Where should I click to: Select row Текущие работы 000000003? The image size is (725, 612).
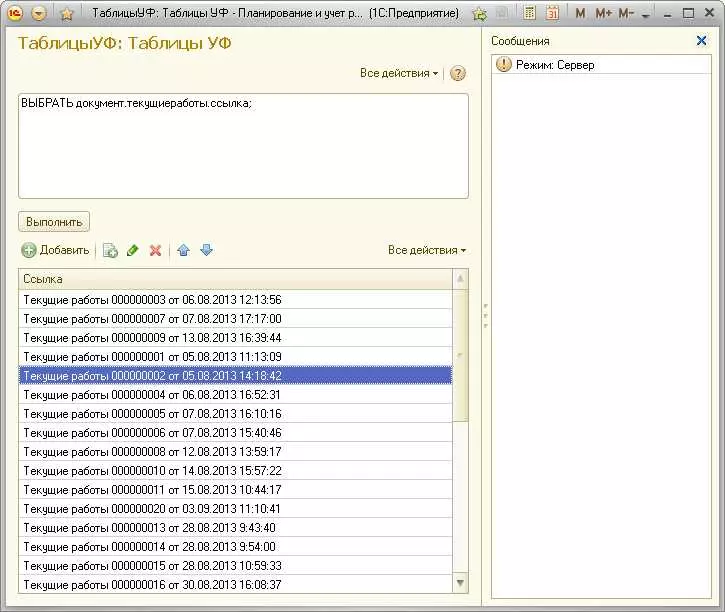(236, 300)
